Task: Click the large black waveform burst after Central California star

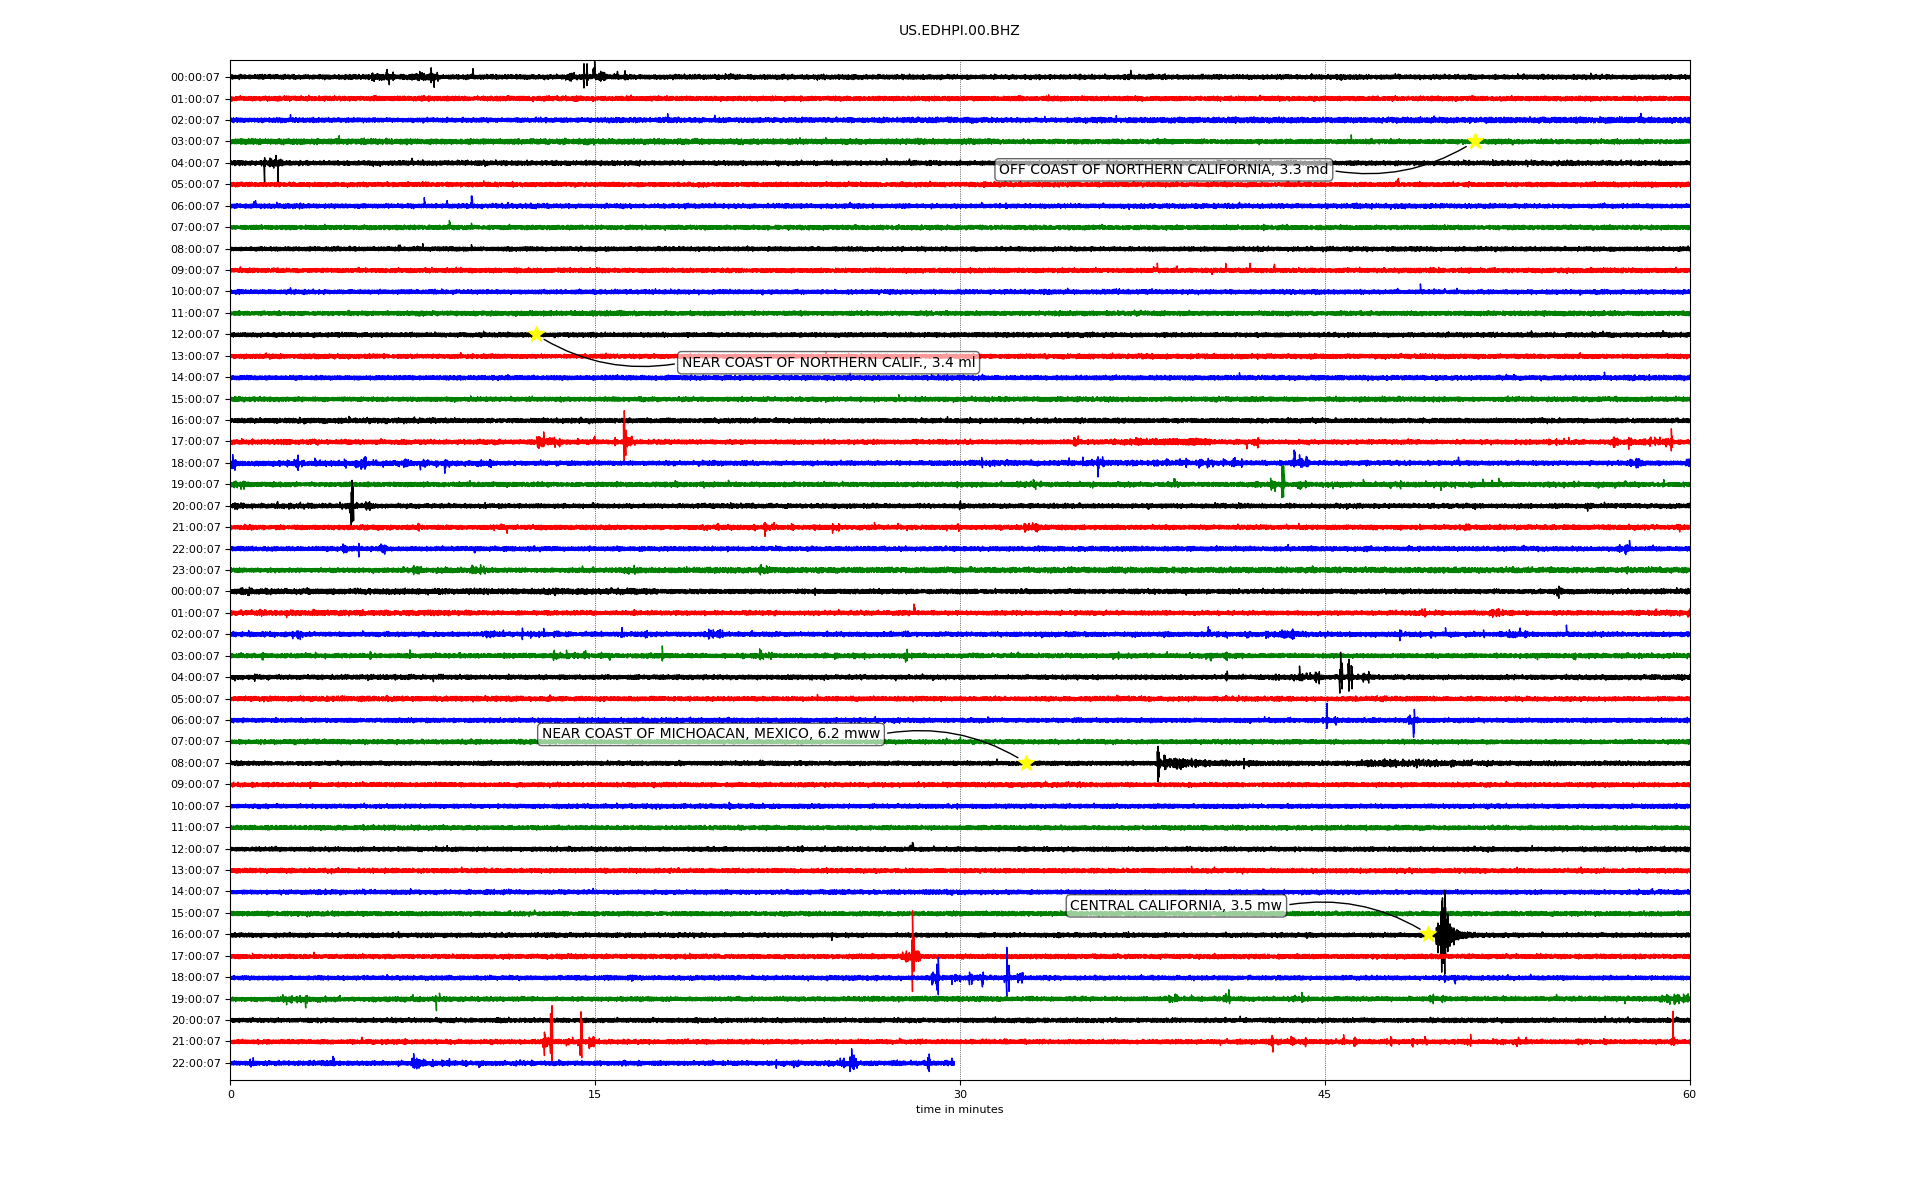Action: pyautogui.click(x=1445, y=934)
